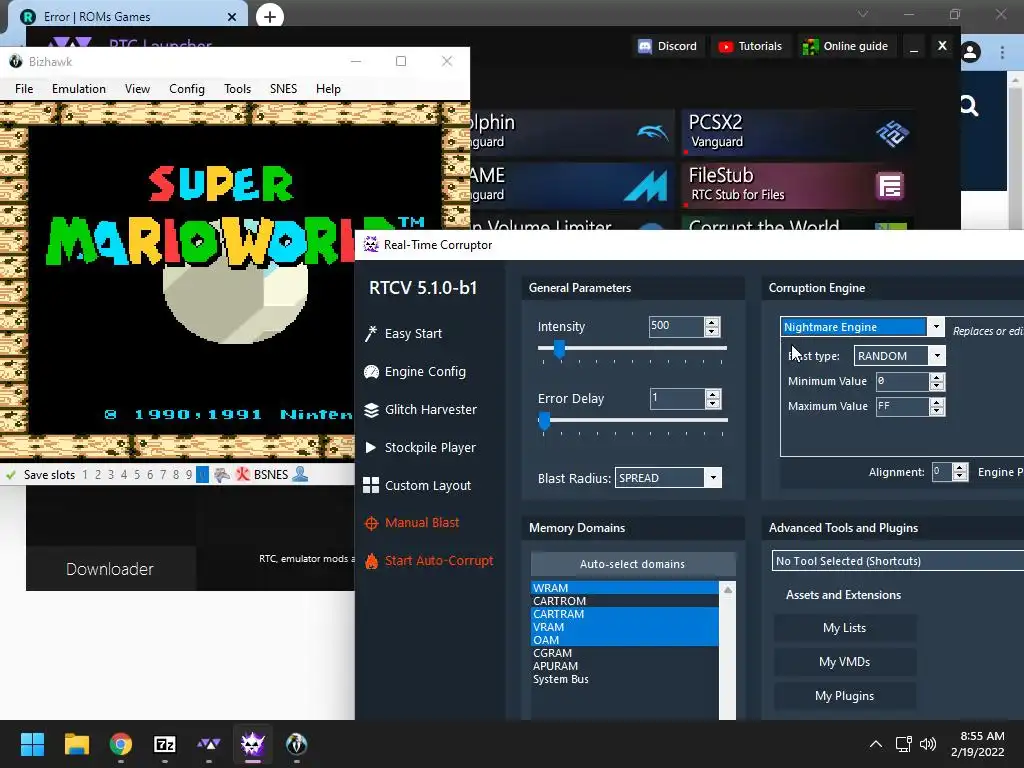Click the Intensity slider handle
Screen dimensions: 1024x768
pyautogui.click(x=559, y=349)
